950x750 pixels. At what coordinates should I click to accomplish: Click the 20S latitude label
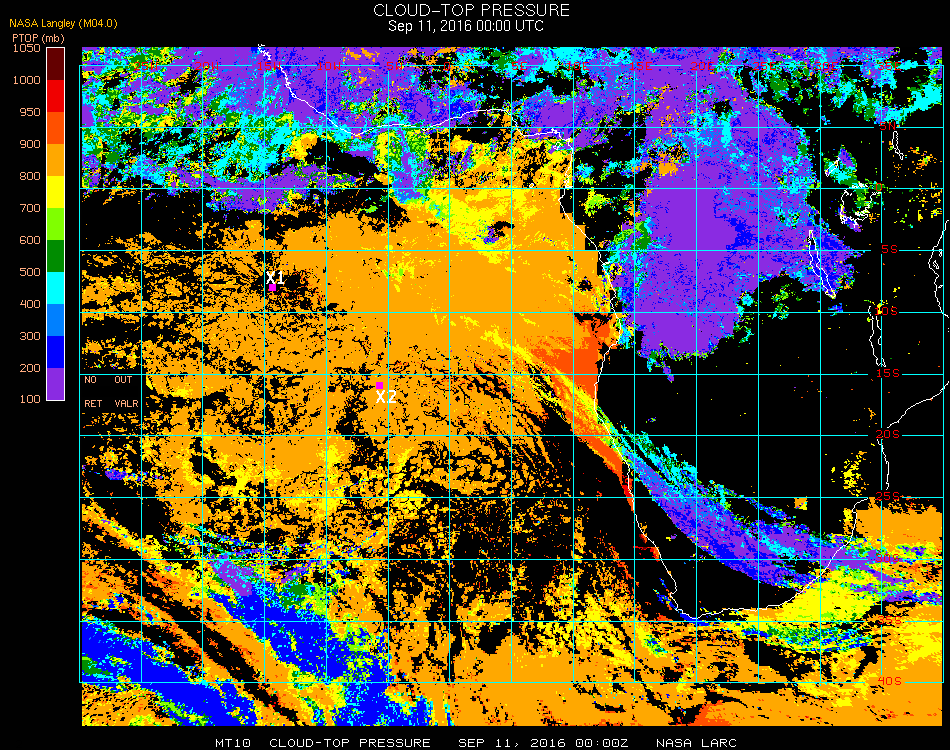point(888,435)
